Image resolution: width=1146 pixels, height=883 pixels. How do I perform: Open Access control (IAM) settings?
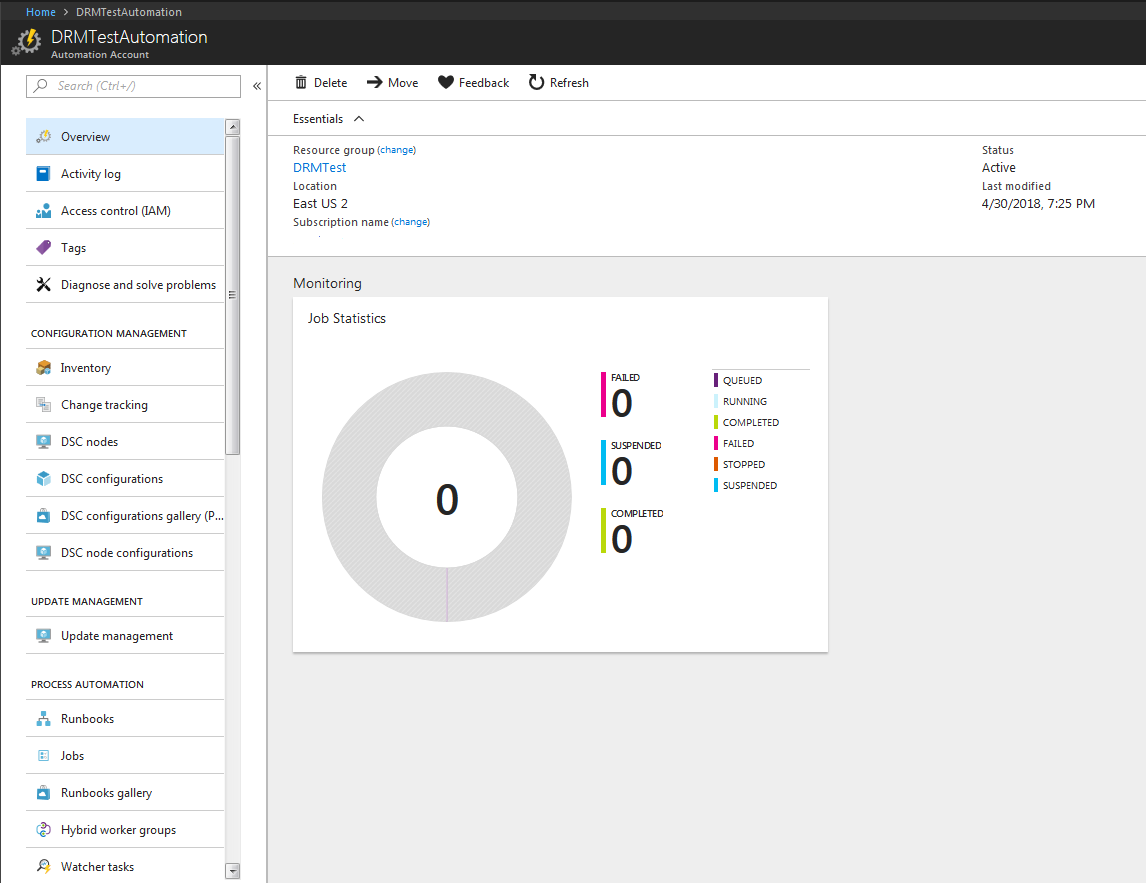(x=44, y=210)
